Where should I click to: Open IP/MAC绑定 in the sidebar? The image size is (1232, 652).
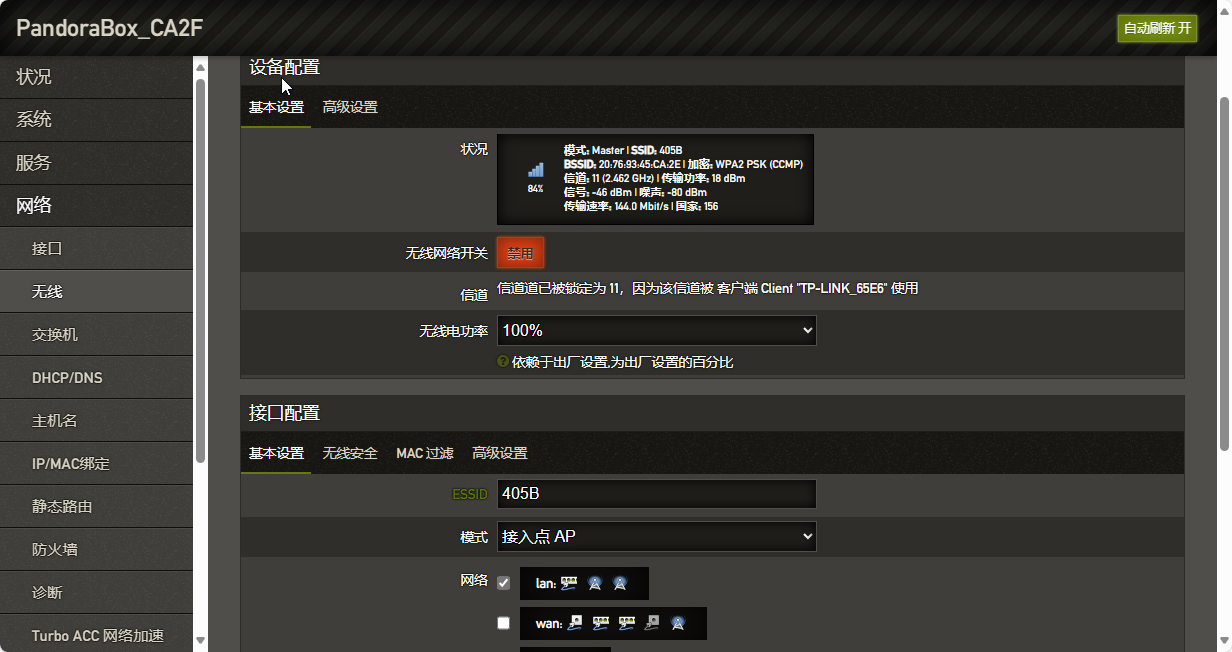click(96, 464)
